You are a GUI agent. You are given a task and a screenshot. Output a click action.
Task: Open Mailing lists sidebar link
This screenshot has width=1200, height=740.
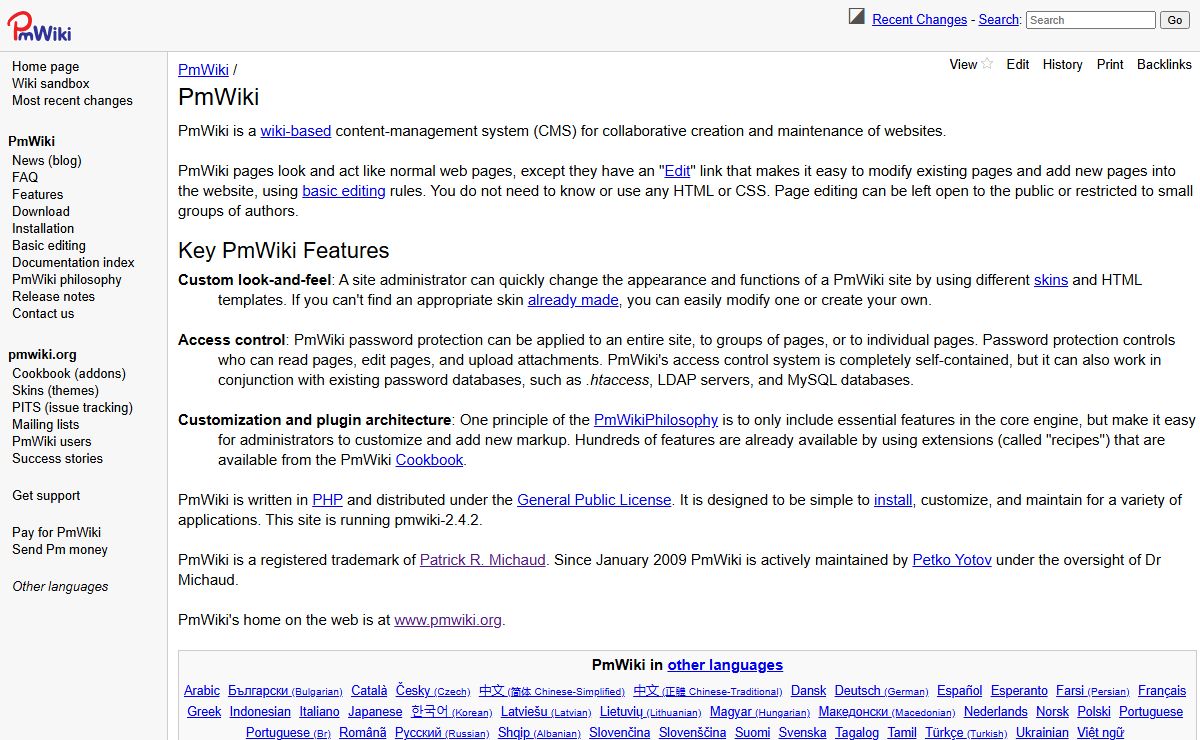[x=45, y=425]
